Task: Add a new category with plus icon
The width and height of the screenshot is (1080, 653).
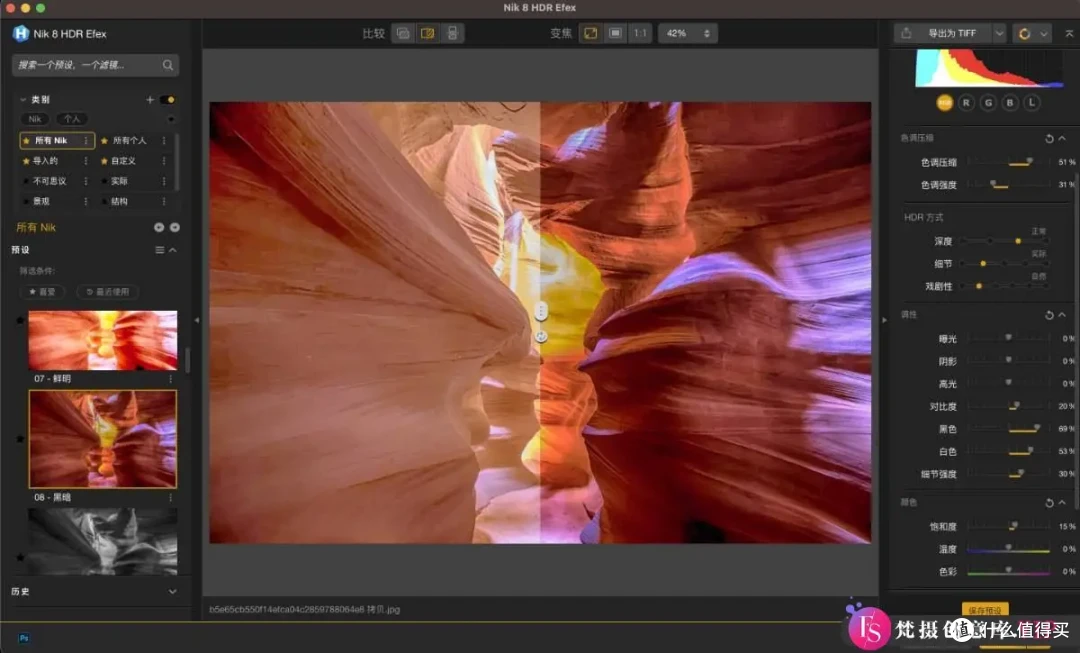Action: 149,100
